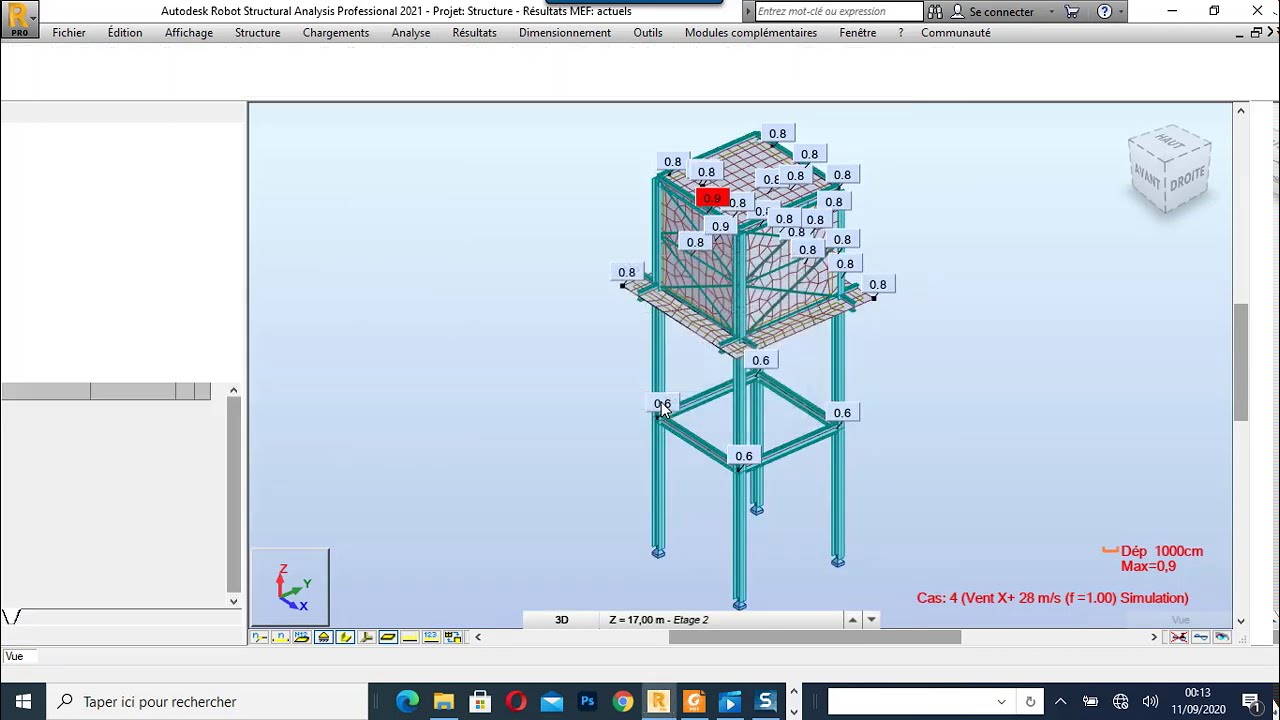Click the horizontal scrollbar thumb in the view
Viewport: 1280px width, 720px height.
pyautogui.click(x=815, y=637)
